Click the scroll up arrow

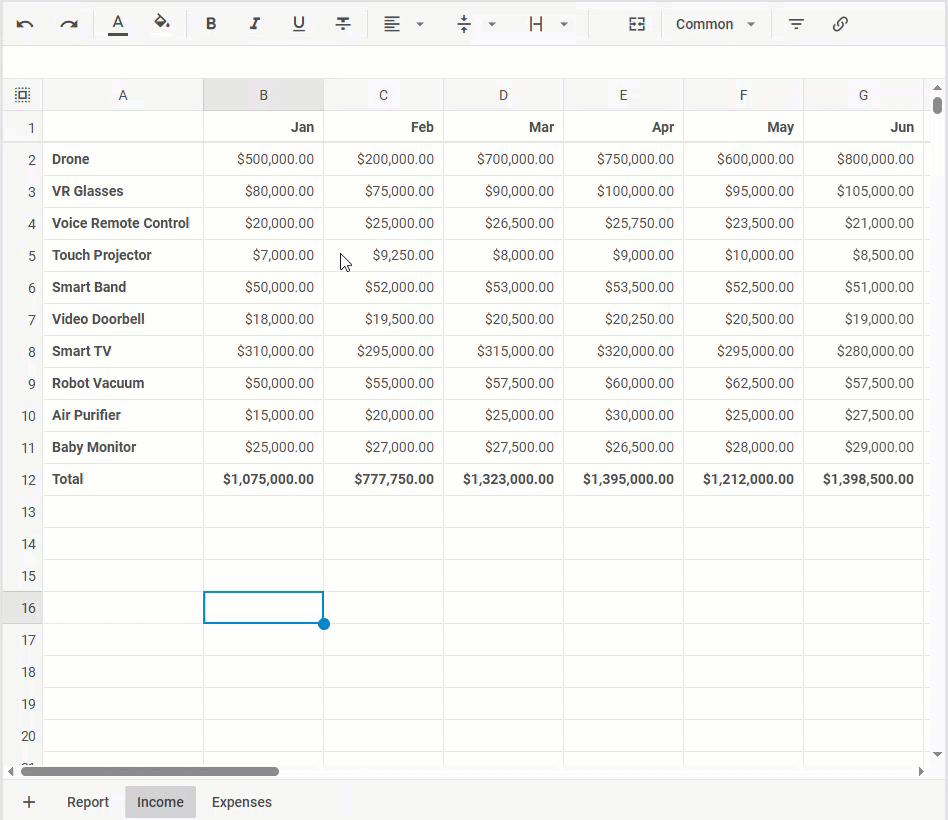click(937, 88)
